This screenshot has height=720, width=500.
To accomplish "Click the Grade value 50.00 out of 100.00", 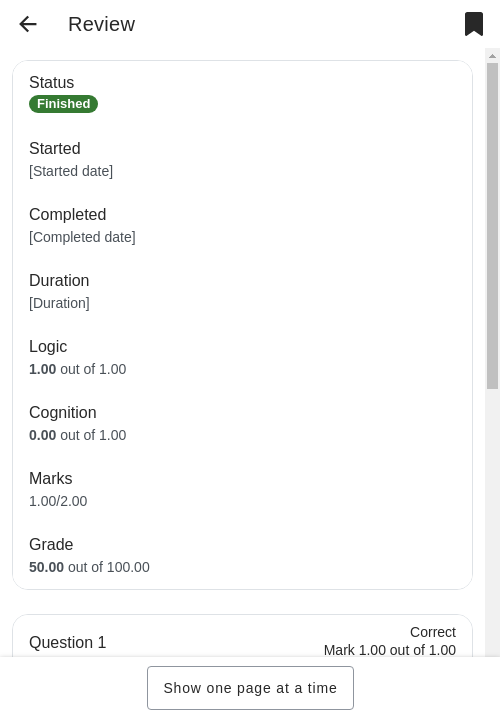I will coord(89,567).
